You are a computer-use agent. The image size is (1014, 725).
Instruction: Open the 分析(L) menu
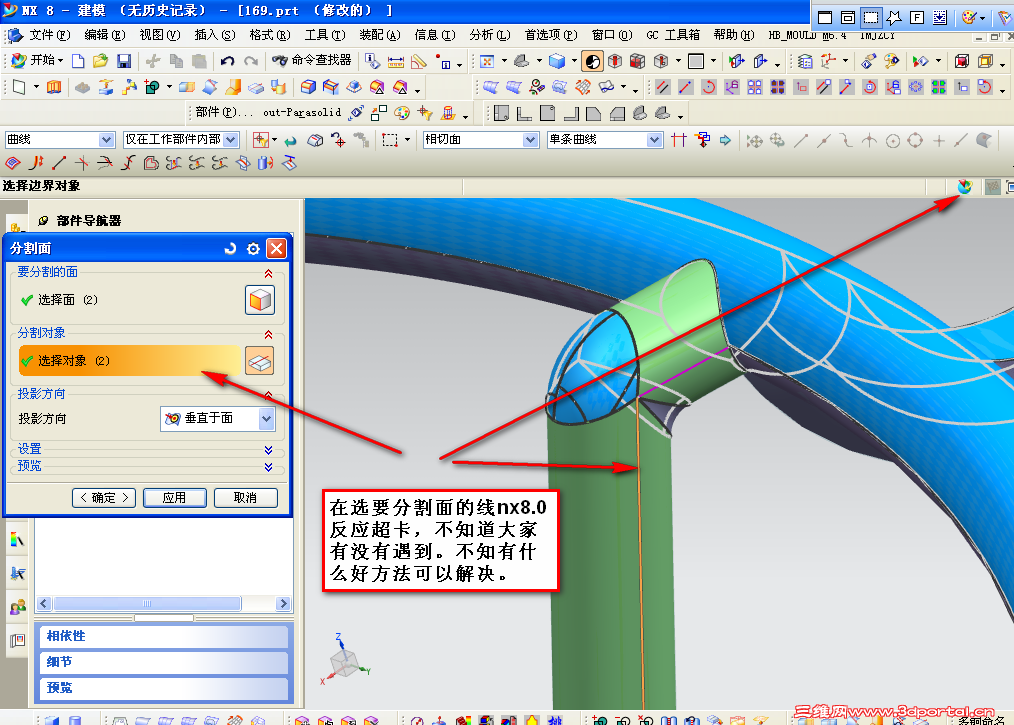pos(490,36)
